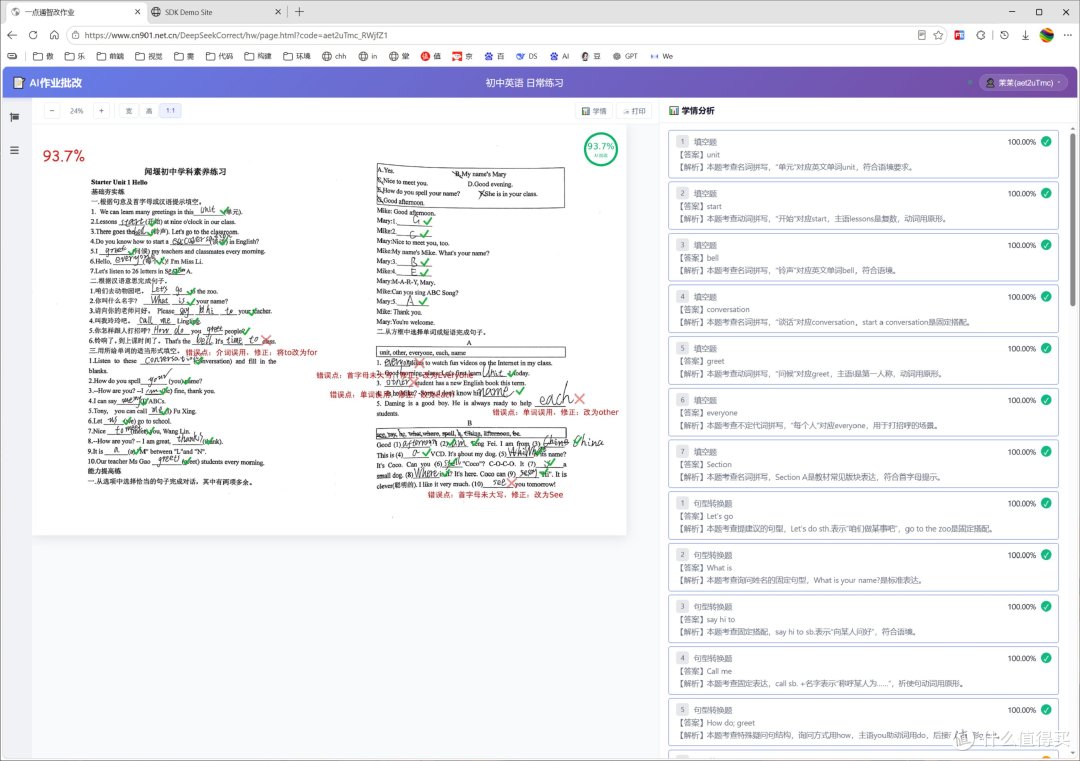Open the chh bookmark
Screen dimensions: 1080x761
[x=334, y=56]
